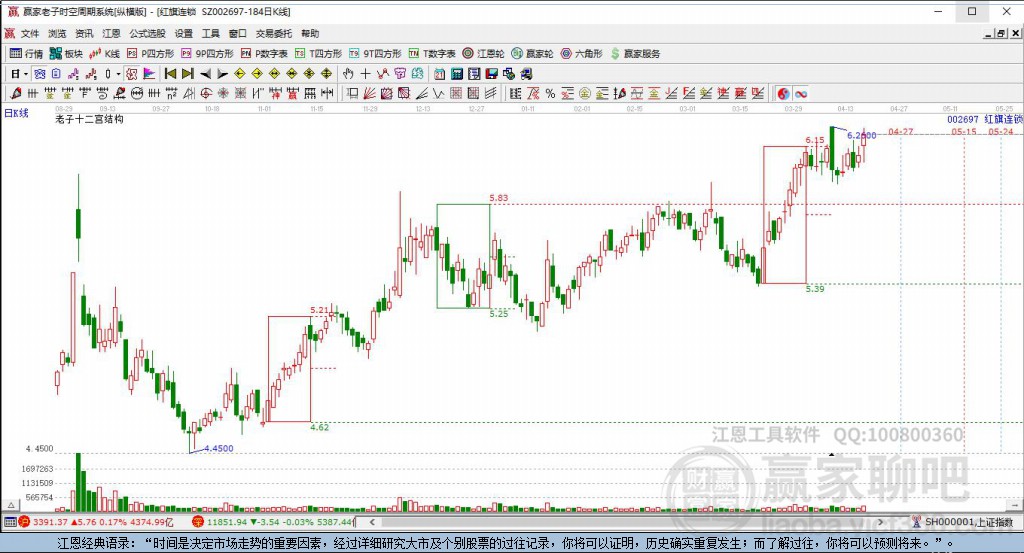Screen dimensions: 1024x553
Task: Click the inner child-window restore button
Action: click(1001, 33)
